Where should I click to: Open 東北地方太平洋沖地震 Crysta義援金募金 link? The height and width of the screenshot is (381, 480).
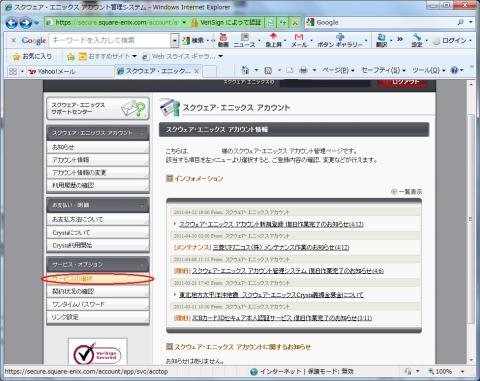[x=271, y=295]
